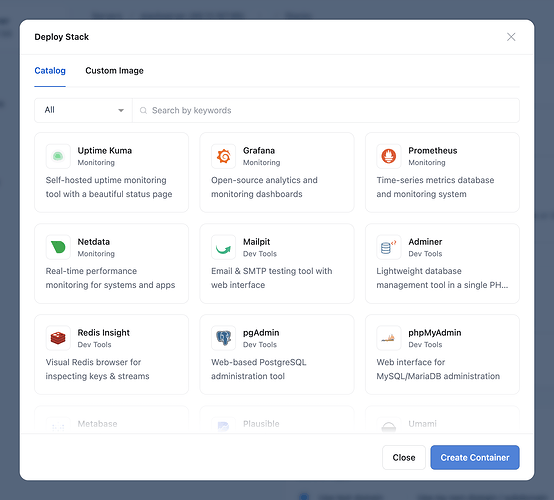Select the Redis Insight card title
The height and width of the screenshot is (500, 554).
104,333
